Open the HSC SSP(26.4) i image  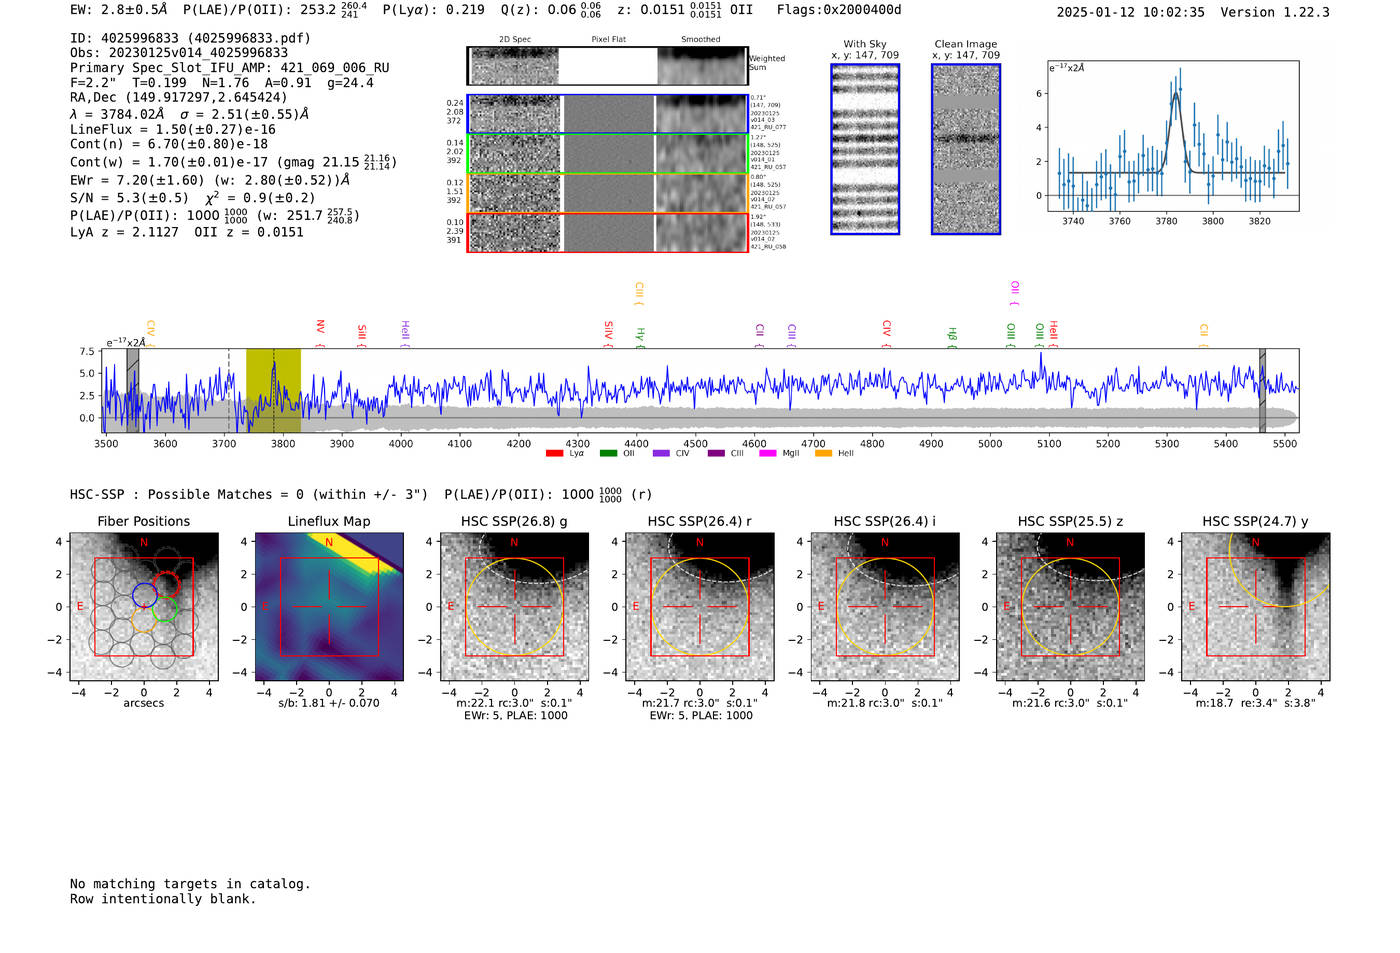click(885, 606)
